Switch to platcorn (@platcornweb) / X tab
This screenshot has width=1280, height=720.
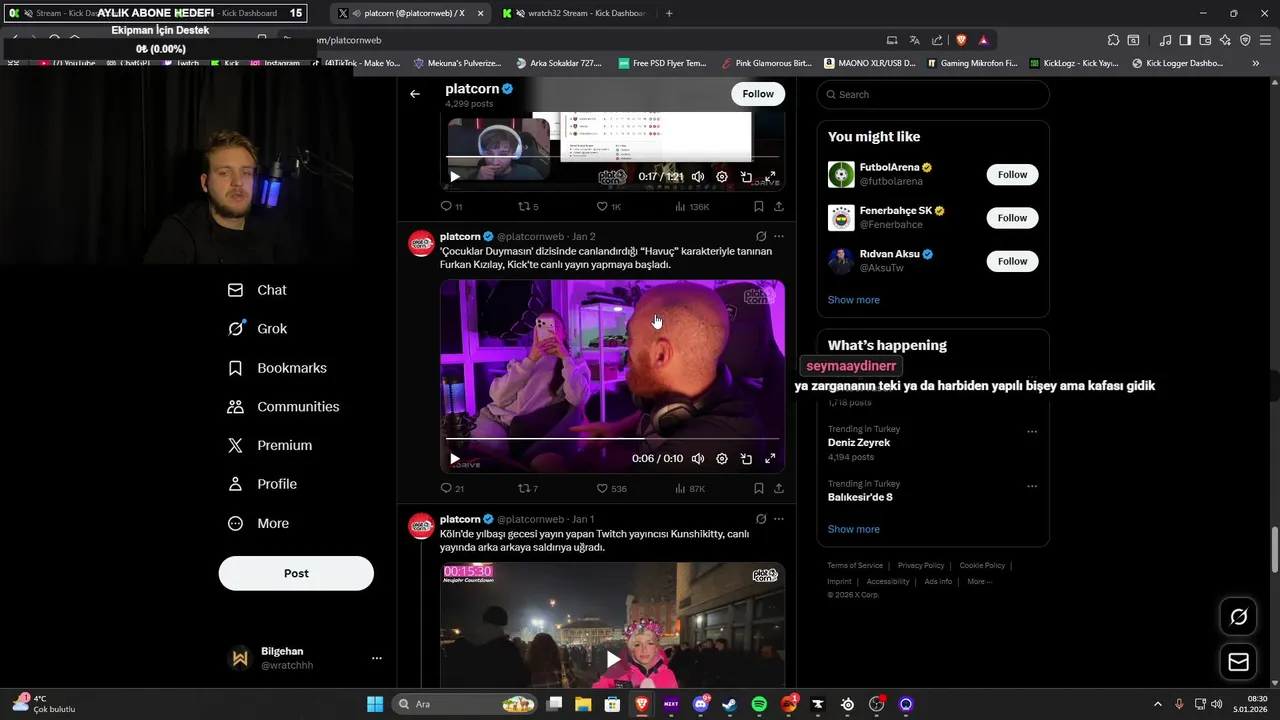click(410, 13)
